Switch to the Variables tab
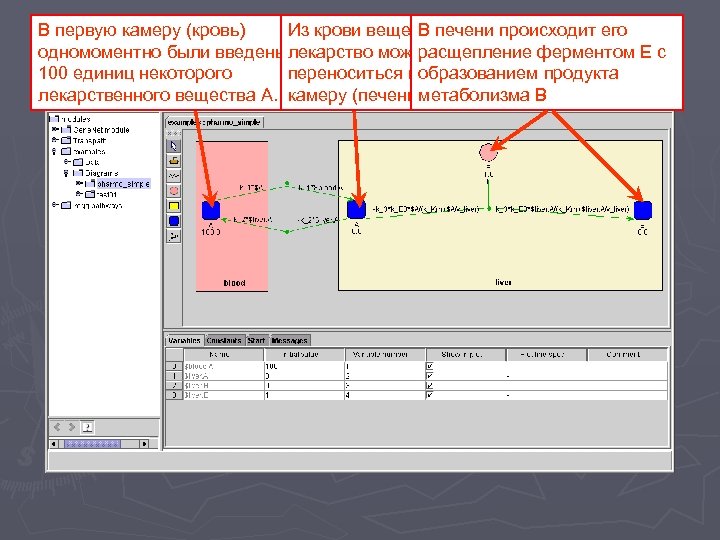 coord(184,340)
